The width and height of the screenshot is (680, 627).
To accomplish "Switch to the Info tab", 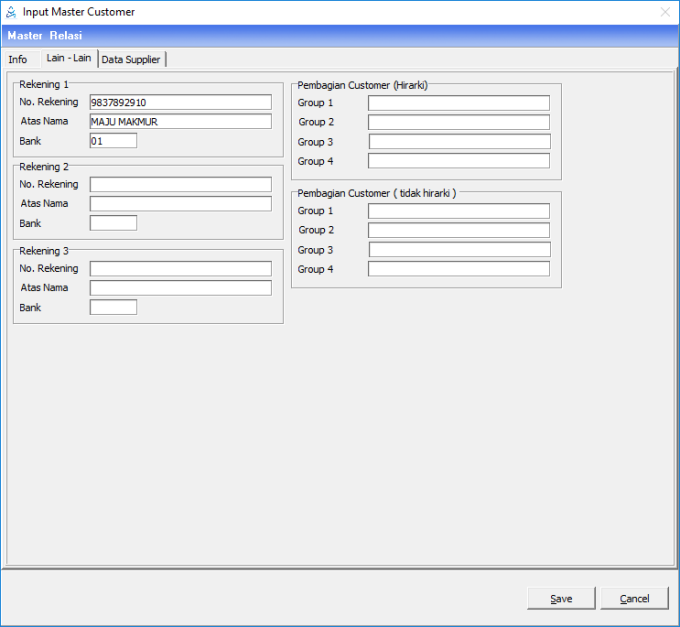I will (18, 59).
